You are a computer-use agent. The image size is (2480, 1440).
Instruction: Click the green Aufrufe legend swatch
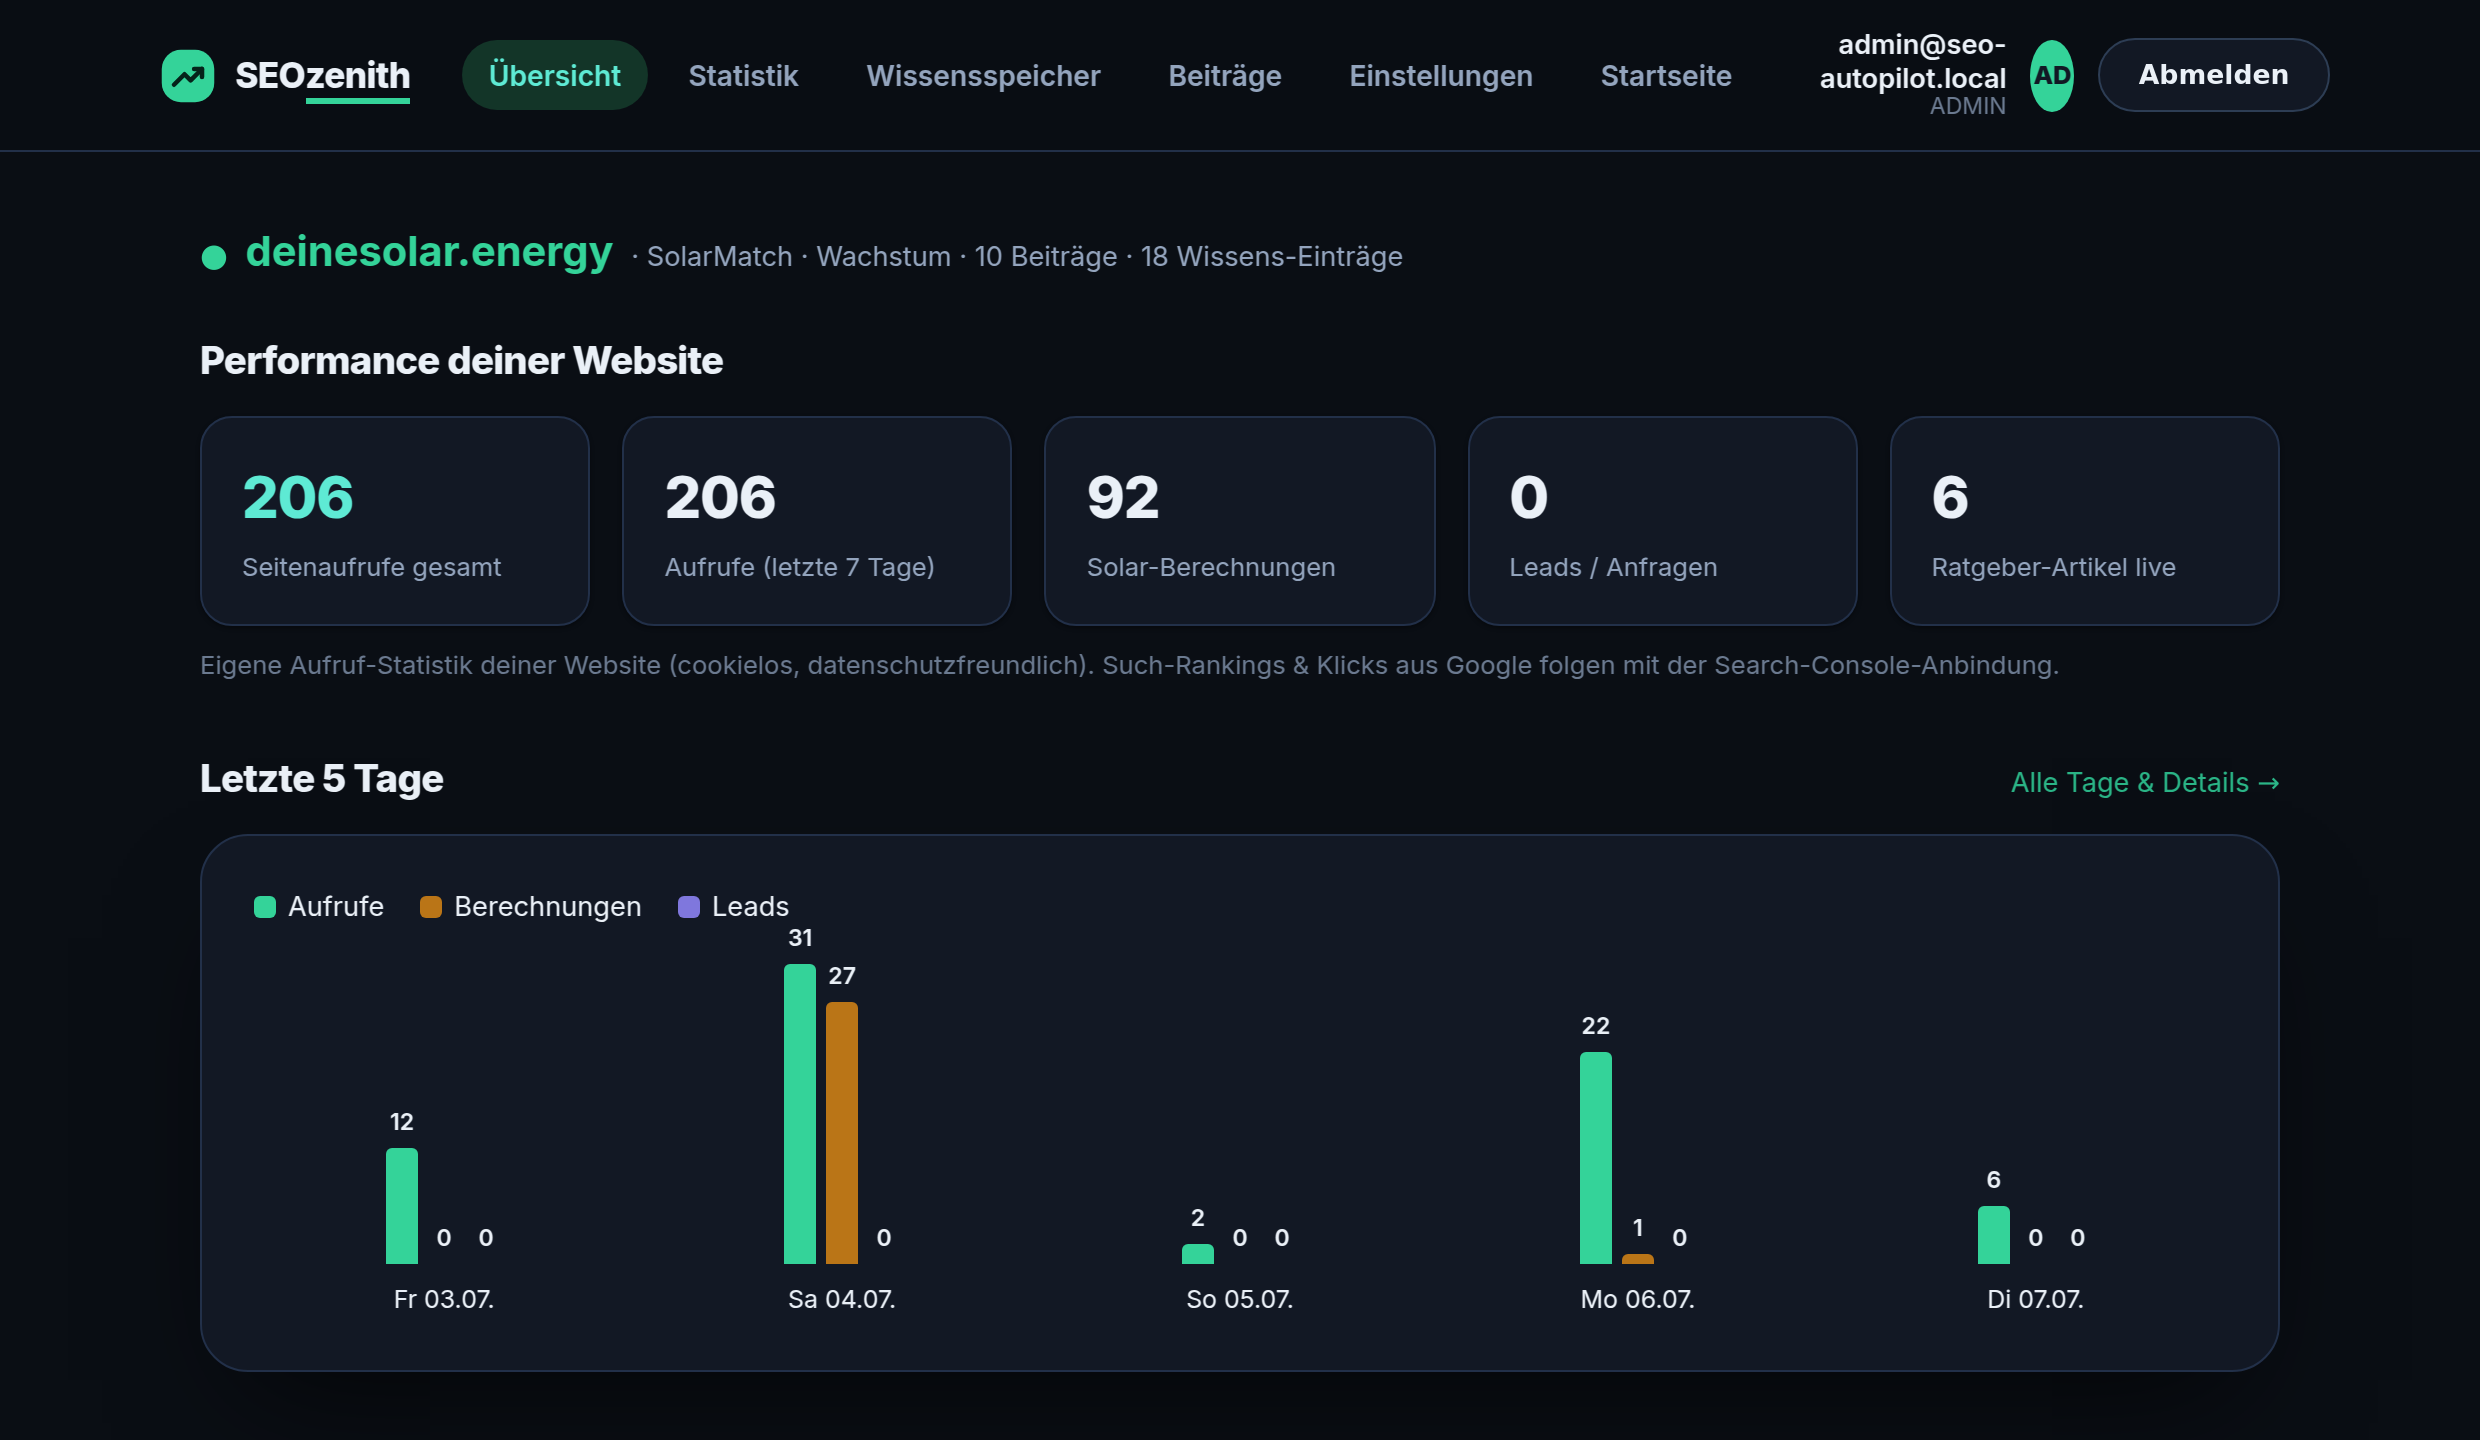265,907
